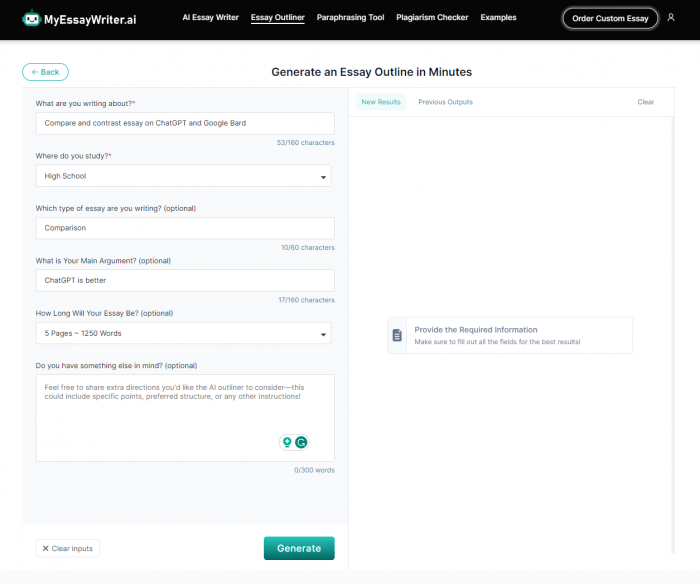The image size is (700, 584).
Task: Go to the Paraphrasing Tool page
Action: (350, 17)
